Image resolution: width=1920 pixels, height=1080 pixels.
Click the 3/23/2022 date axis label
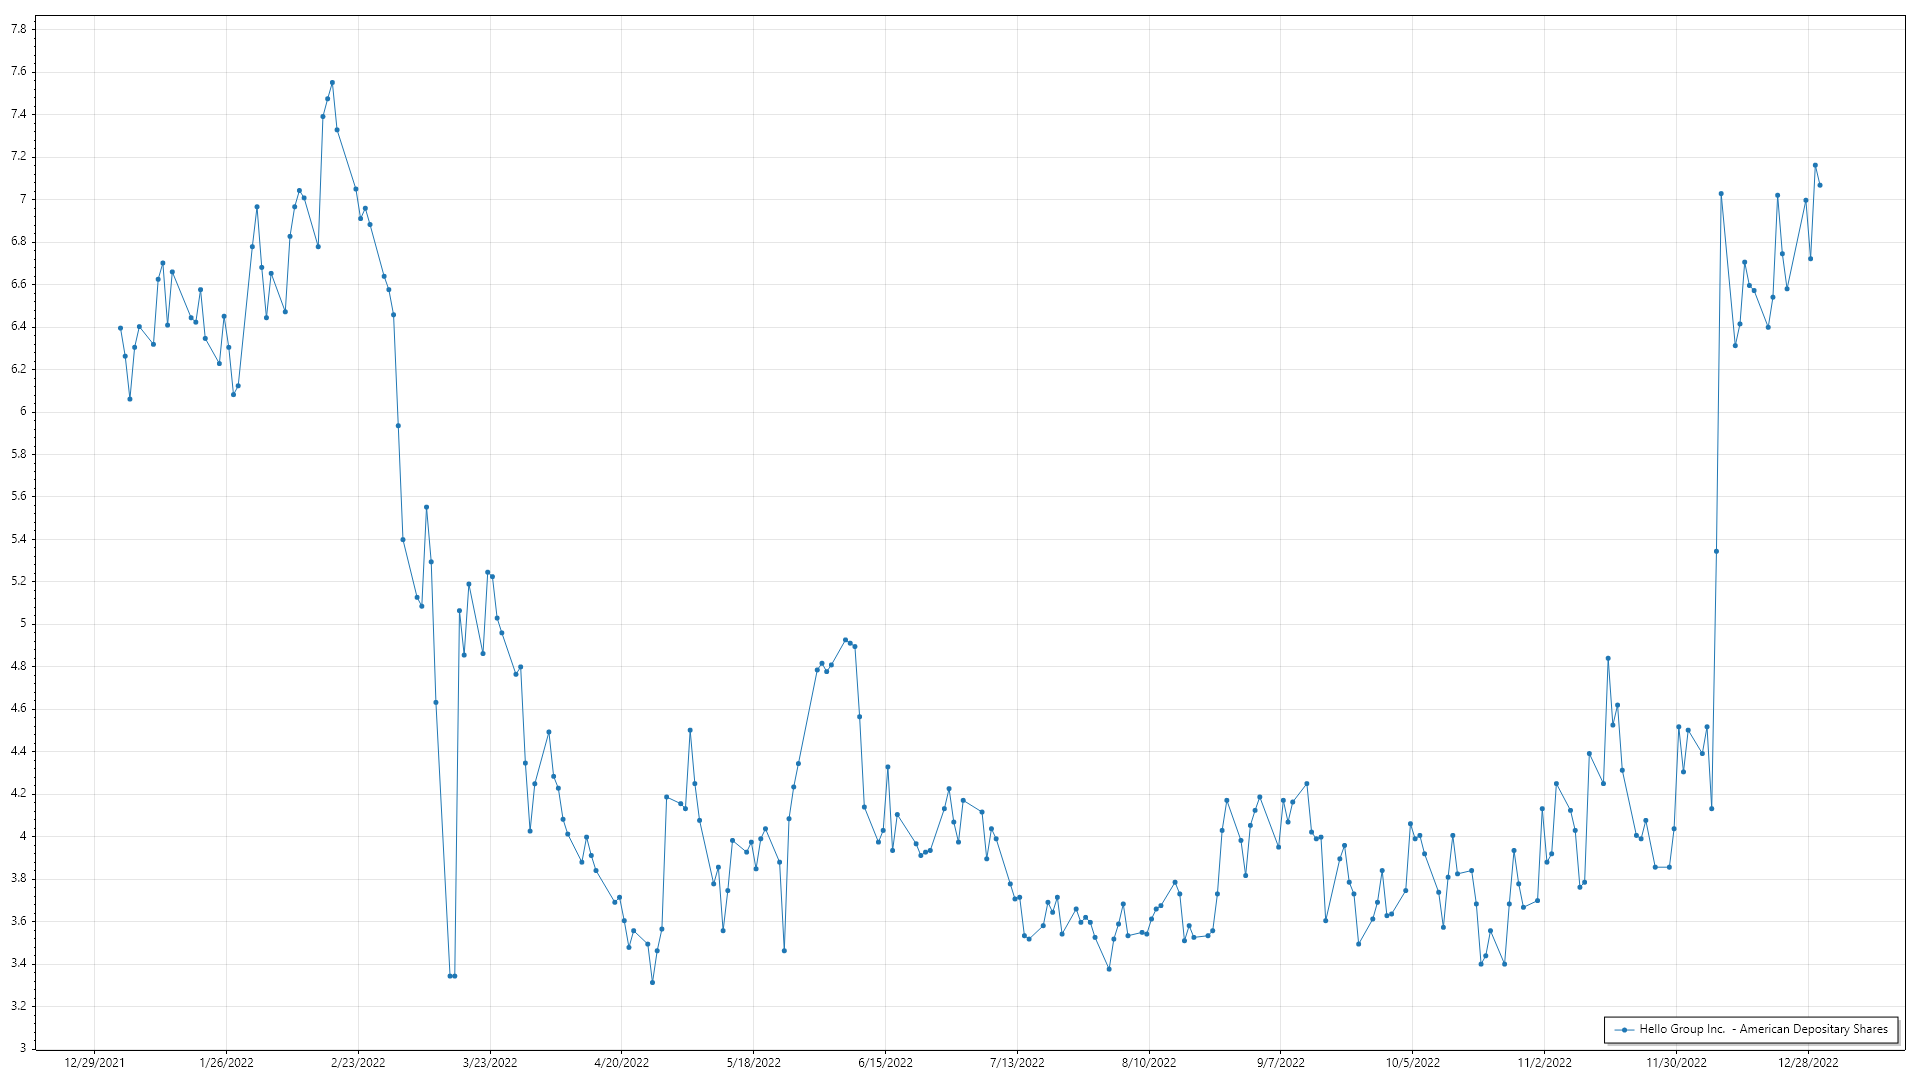490,1063
